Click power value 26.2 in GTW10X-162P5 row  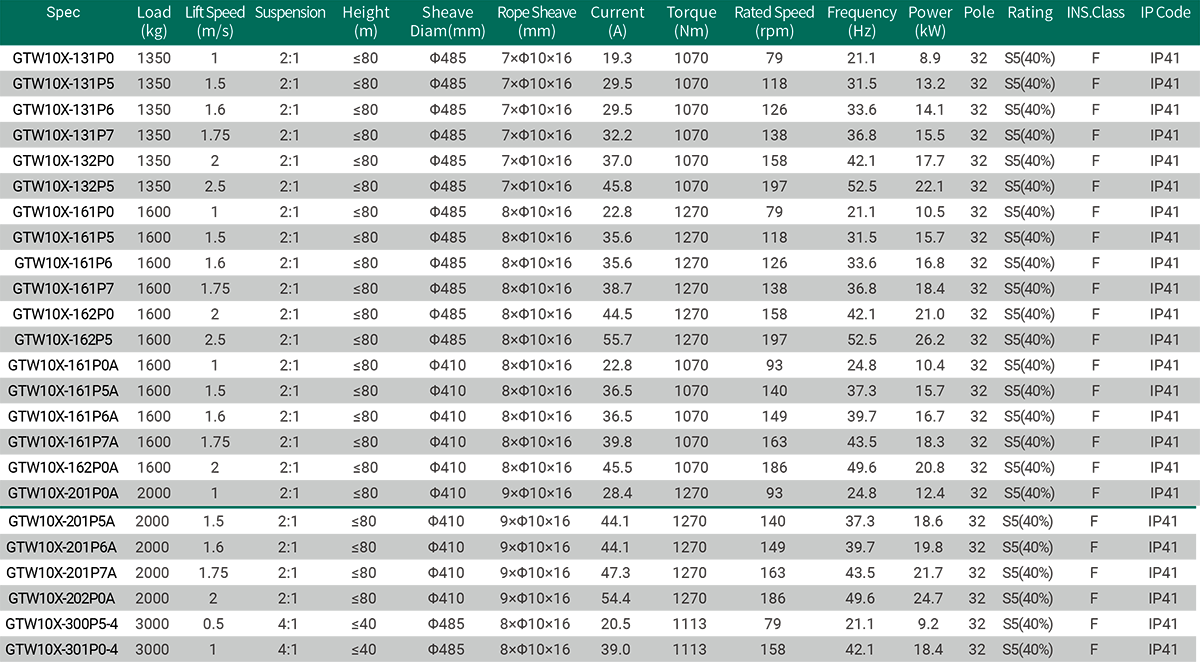tap(930, 339)
